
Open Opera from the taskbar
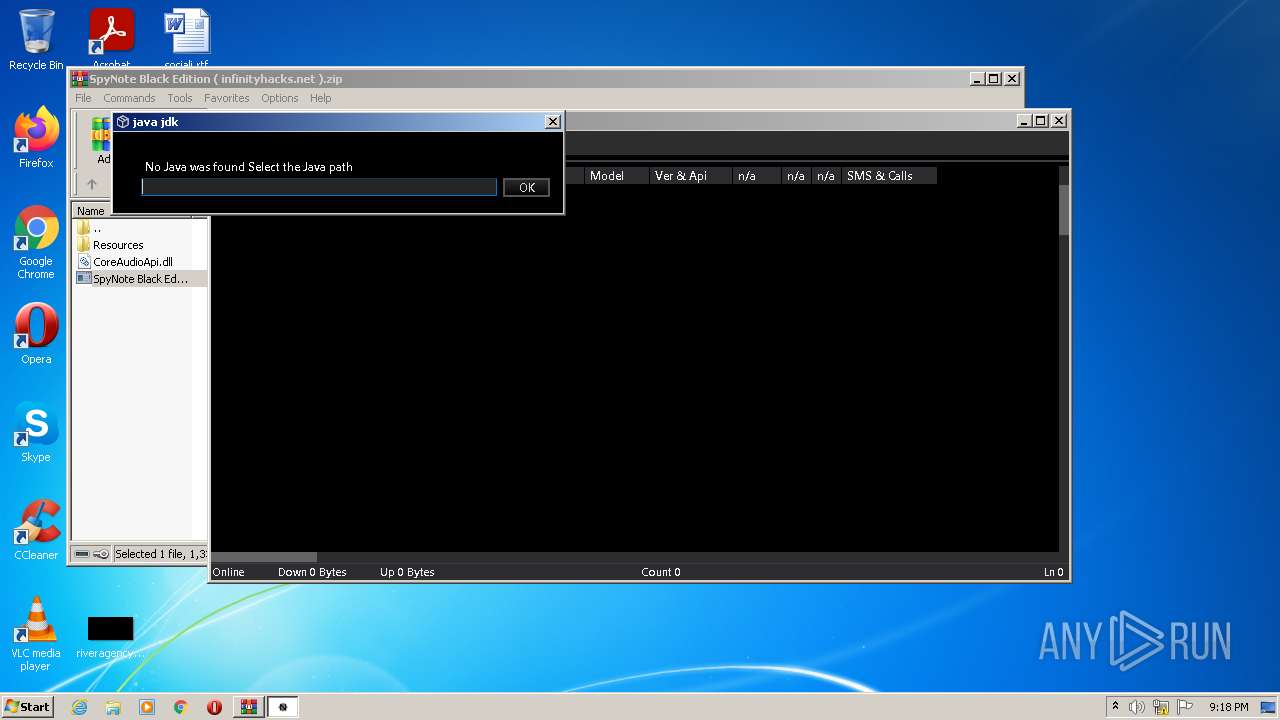(x=214, y=707)
